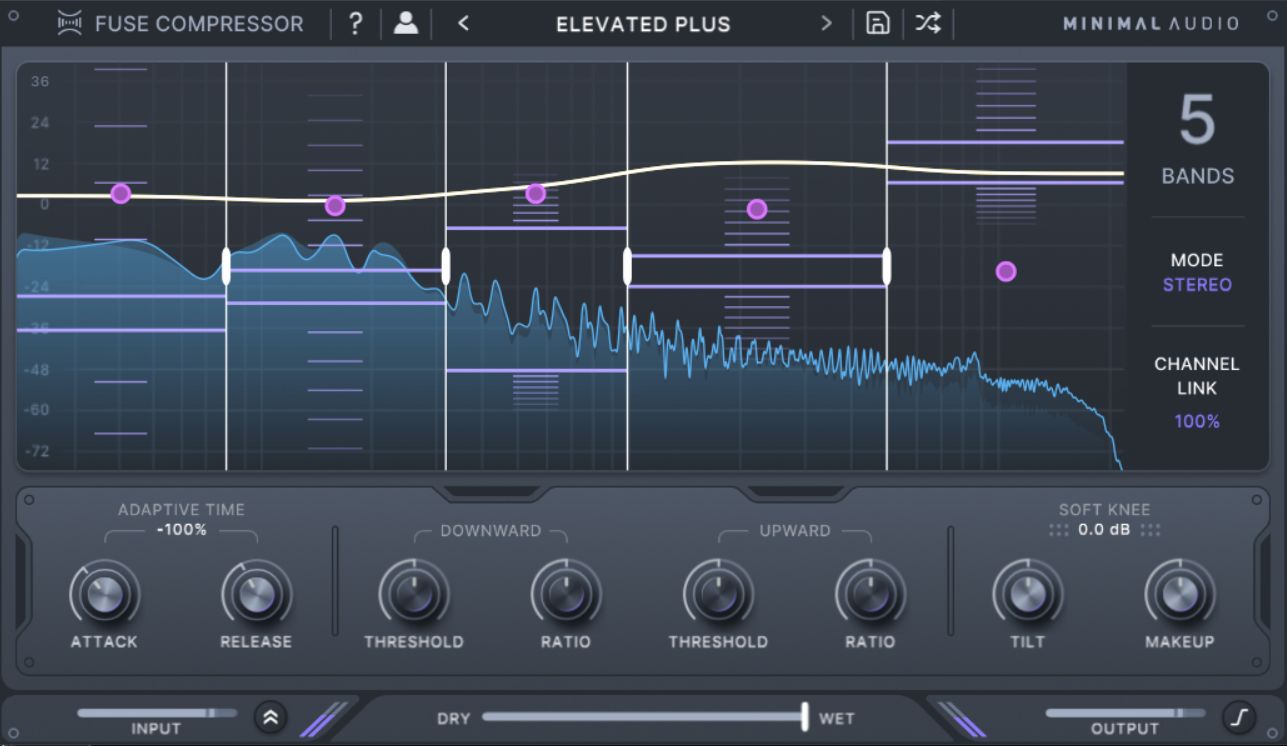Click the dots right of Soft Knee value
This screenshot has width=1287, height=746.
click(x=1151, y=530)
